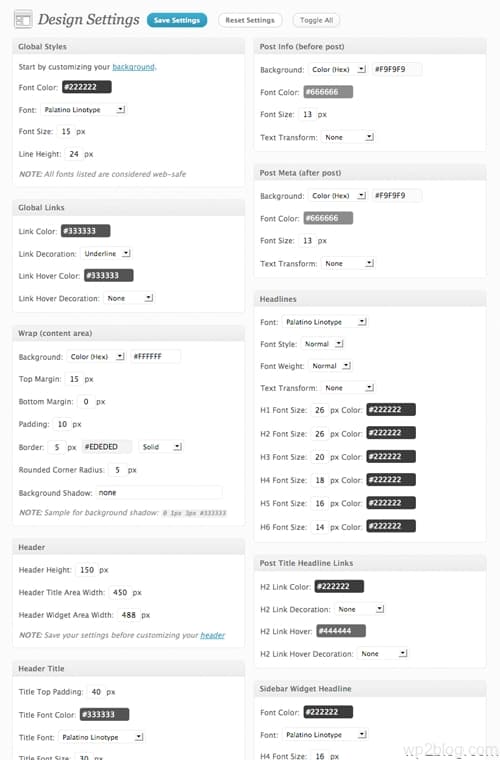The image size is (500, 760).
Task: Open the H2 Link Hover Decoration dropdown
Action: (383, 654)
